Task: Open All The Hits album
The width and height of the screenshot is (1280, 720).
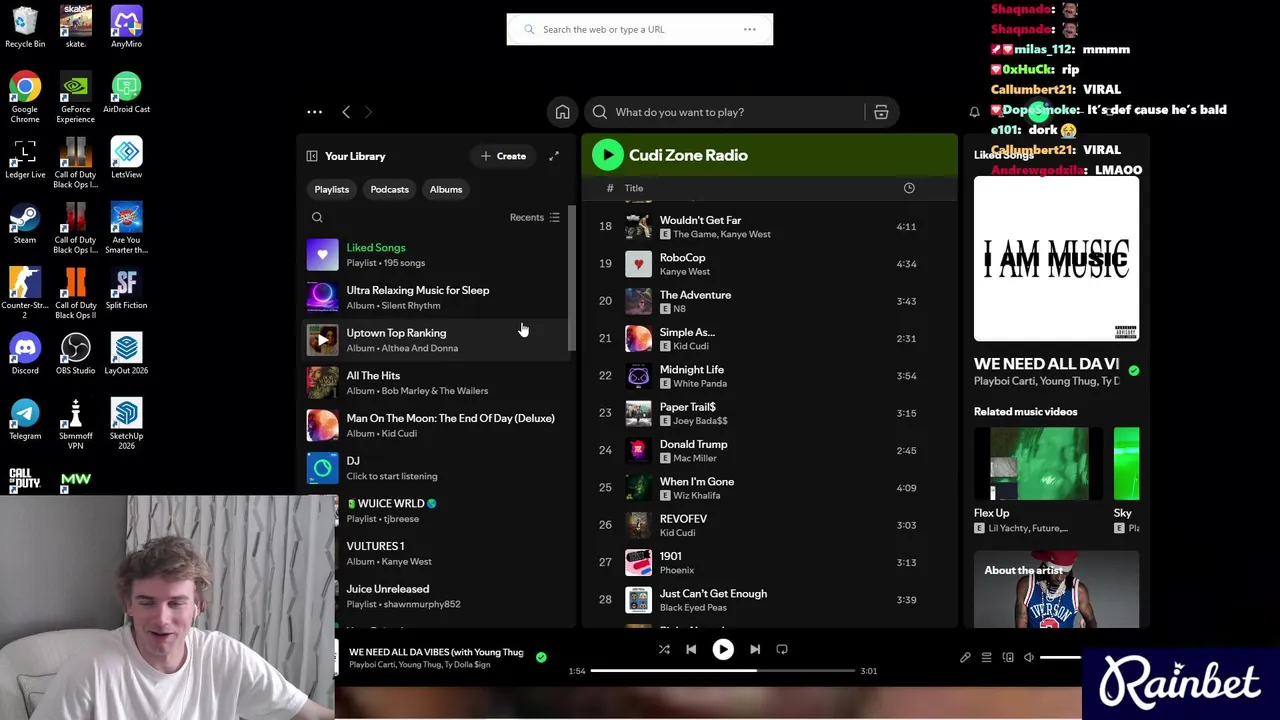Action: tap(436, 383)
